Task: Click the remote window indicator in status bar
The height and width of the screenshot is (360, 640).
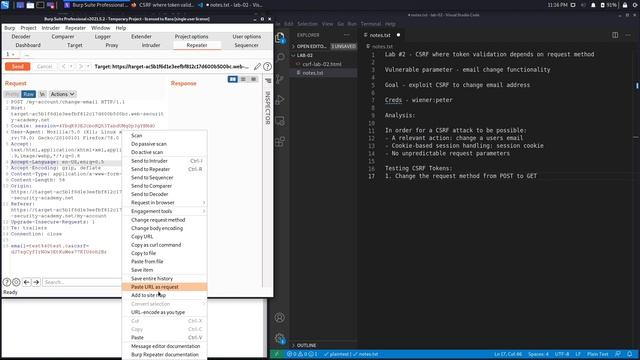Action: tap(277, 354)
